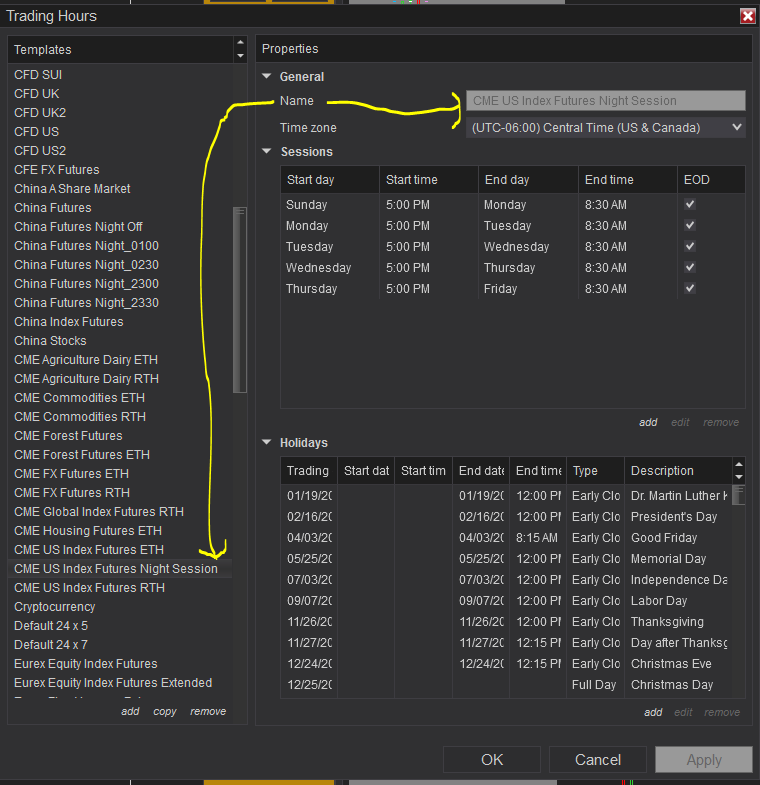Viewport: 760px width, 785px height.
Task: Toggle EOD checkbox for Thursday session
Action: 690,288
